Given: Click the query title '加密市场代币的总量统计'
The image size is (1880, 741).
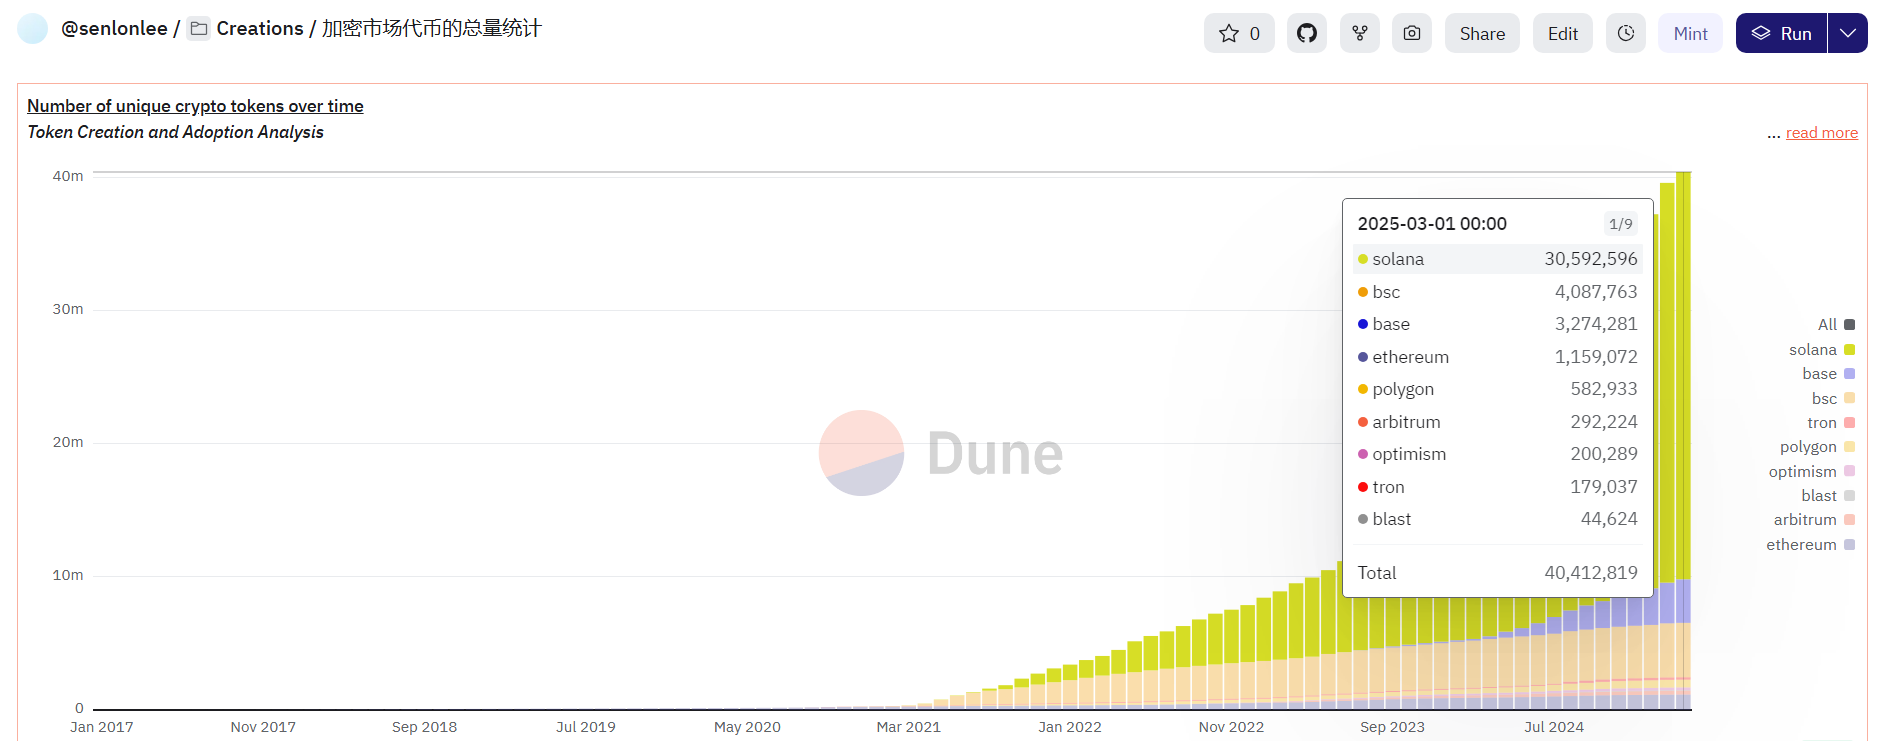Looking at the screenshot, I should tap(432, 29).
